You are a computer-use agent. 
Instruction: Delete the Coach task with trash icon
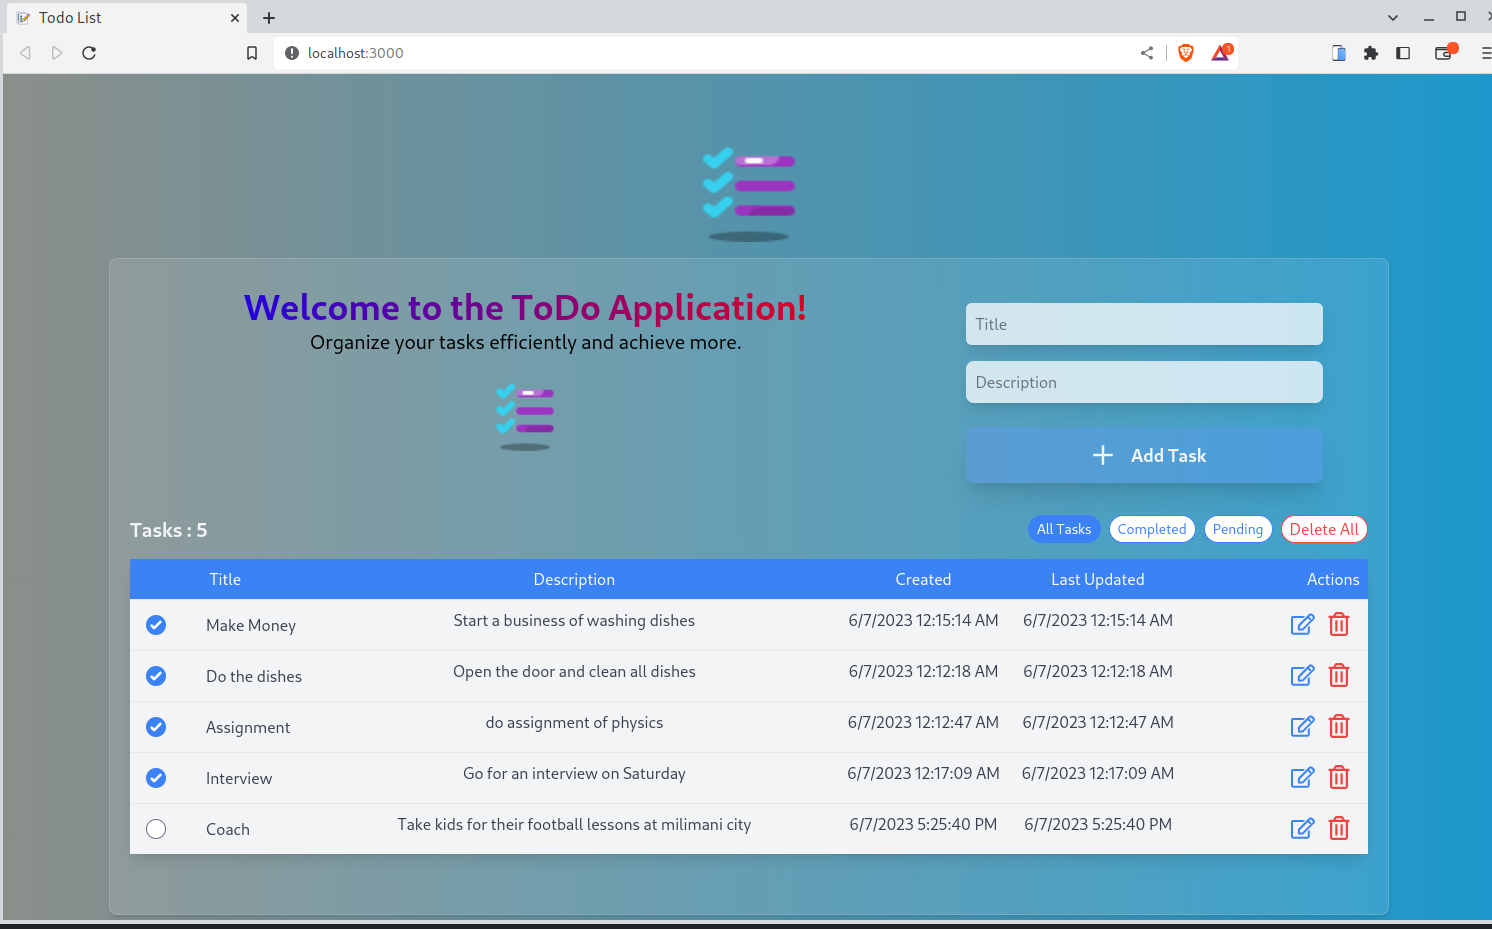pyautogui.click(x=1339, y=828)
